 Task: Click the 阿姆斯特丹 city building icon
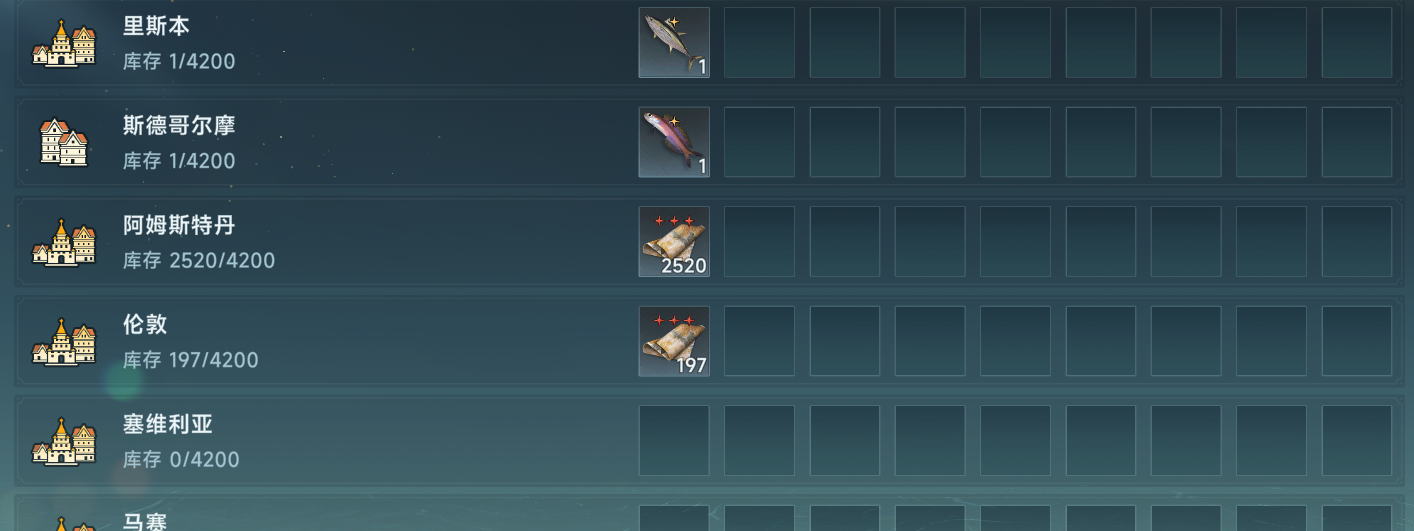64,242
